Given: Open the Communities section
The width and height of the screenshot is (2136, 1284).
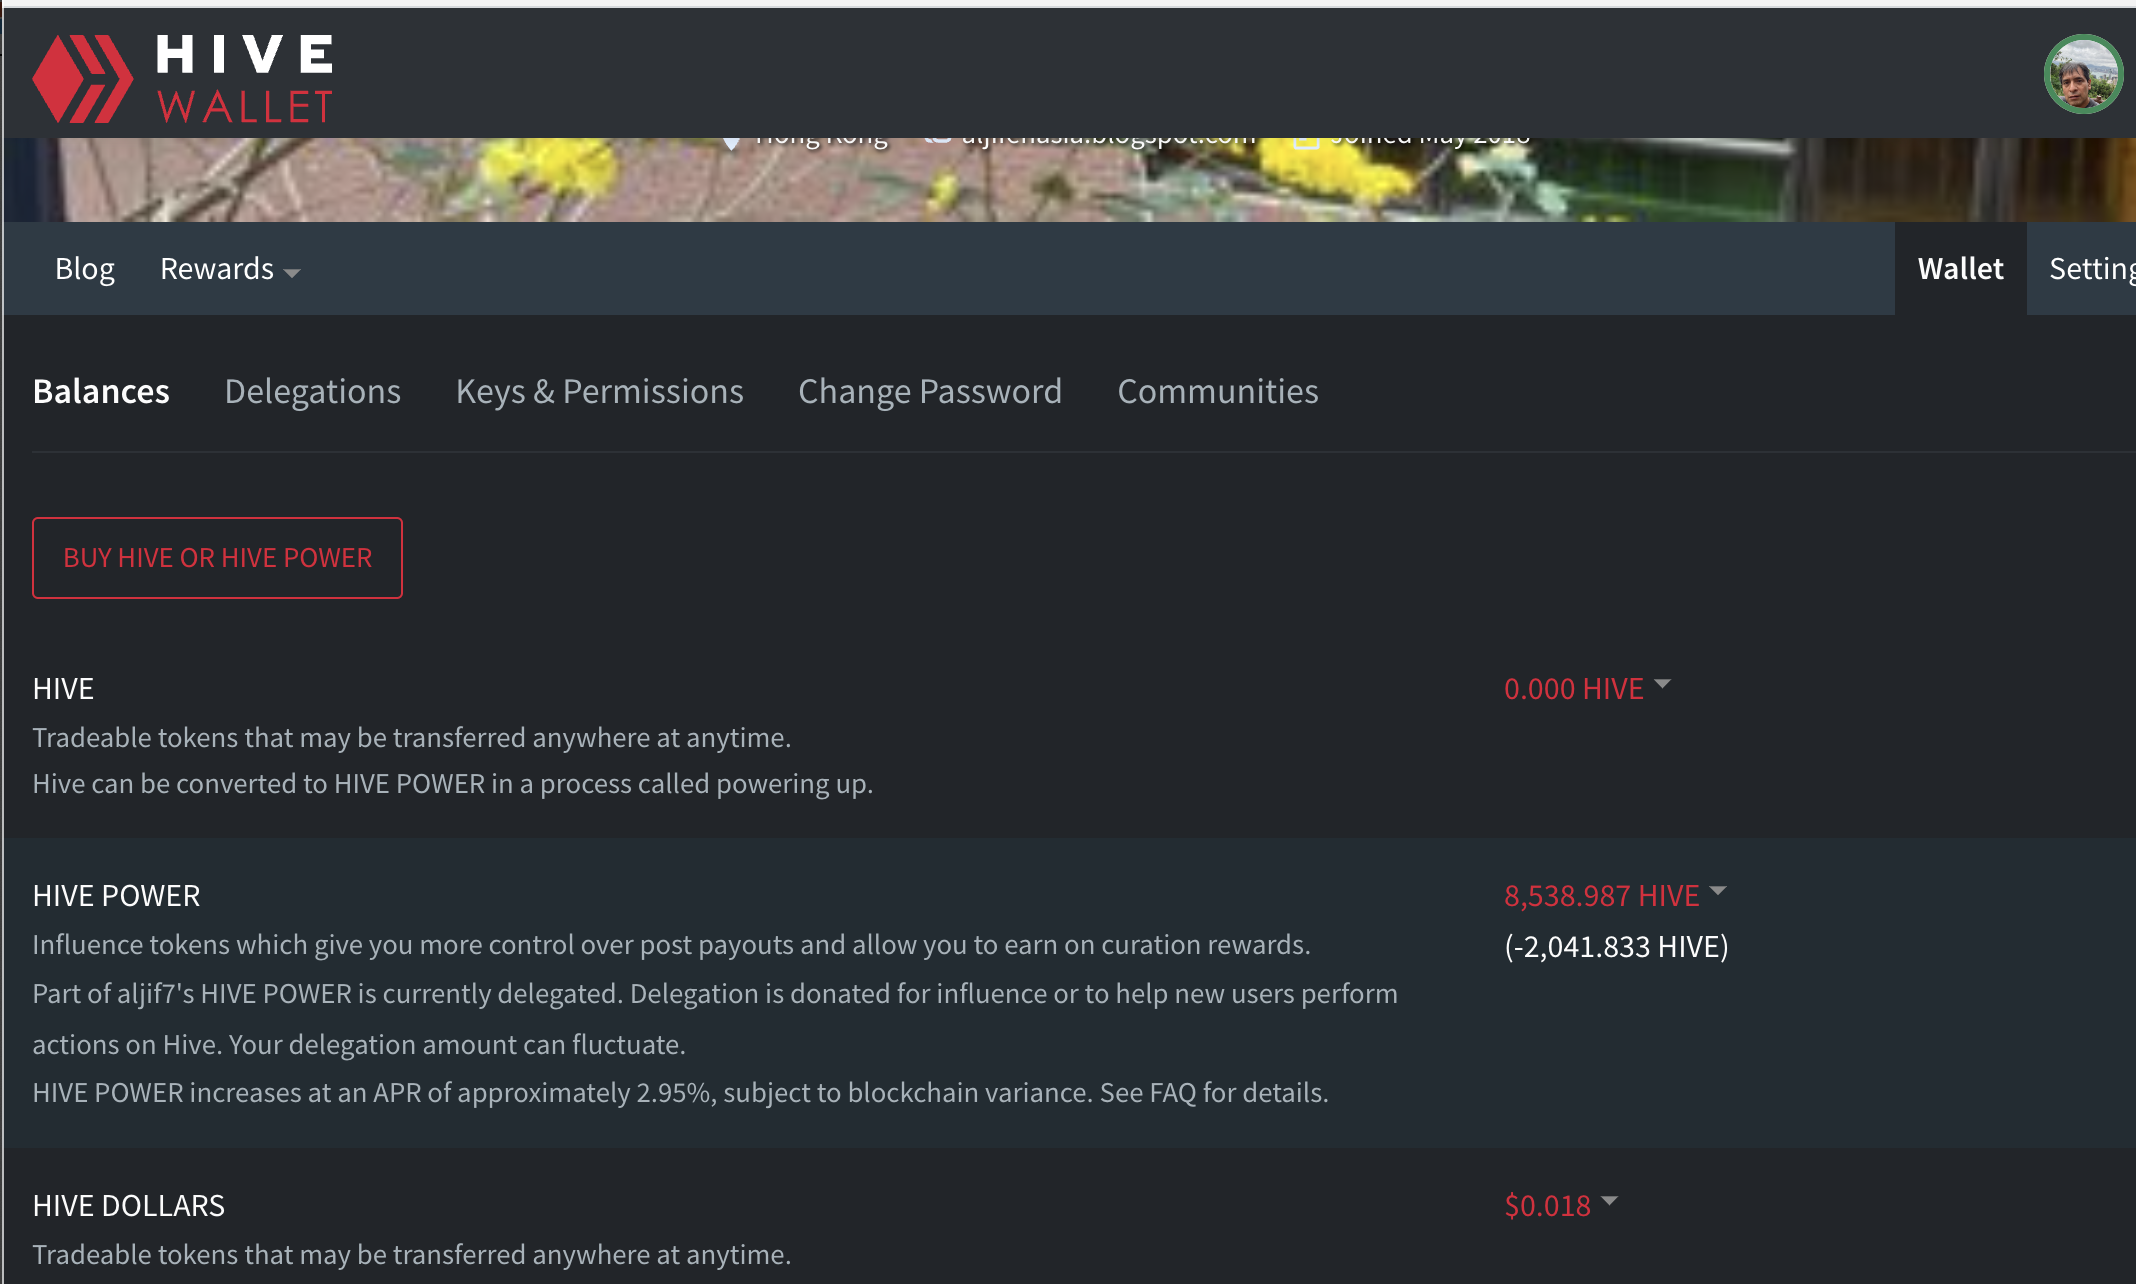Looking at the screenshot, I should click(x=1218, y=391).
